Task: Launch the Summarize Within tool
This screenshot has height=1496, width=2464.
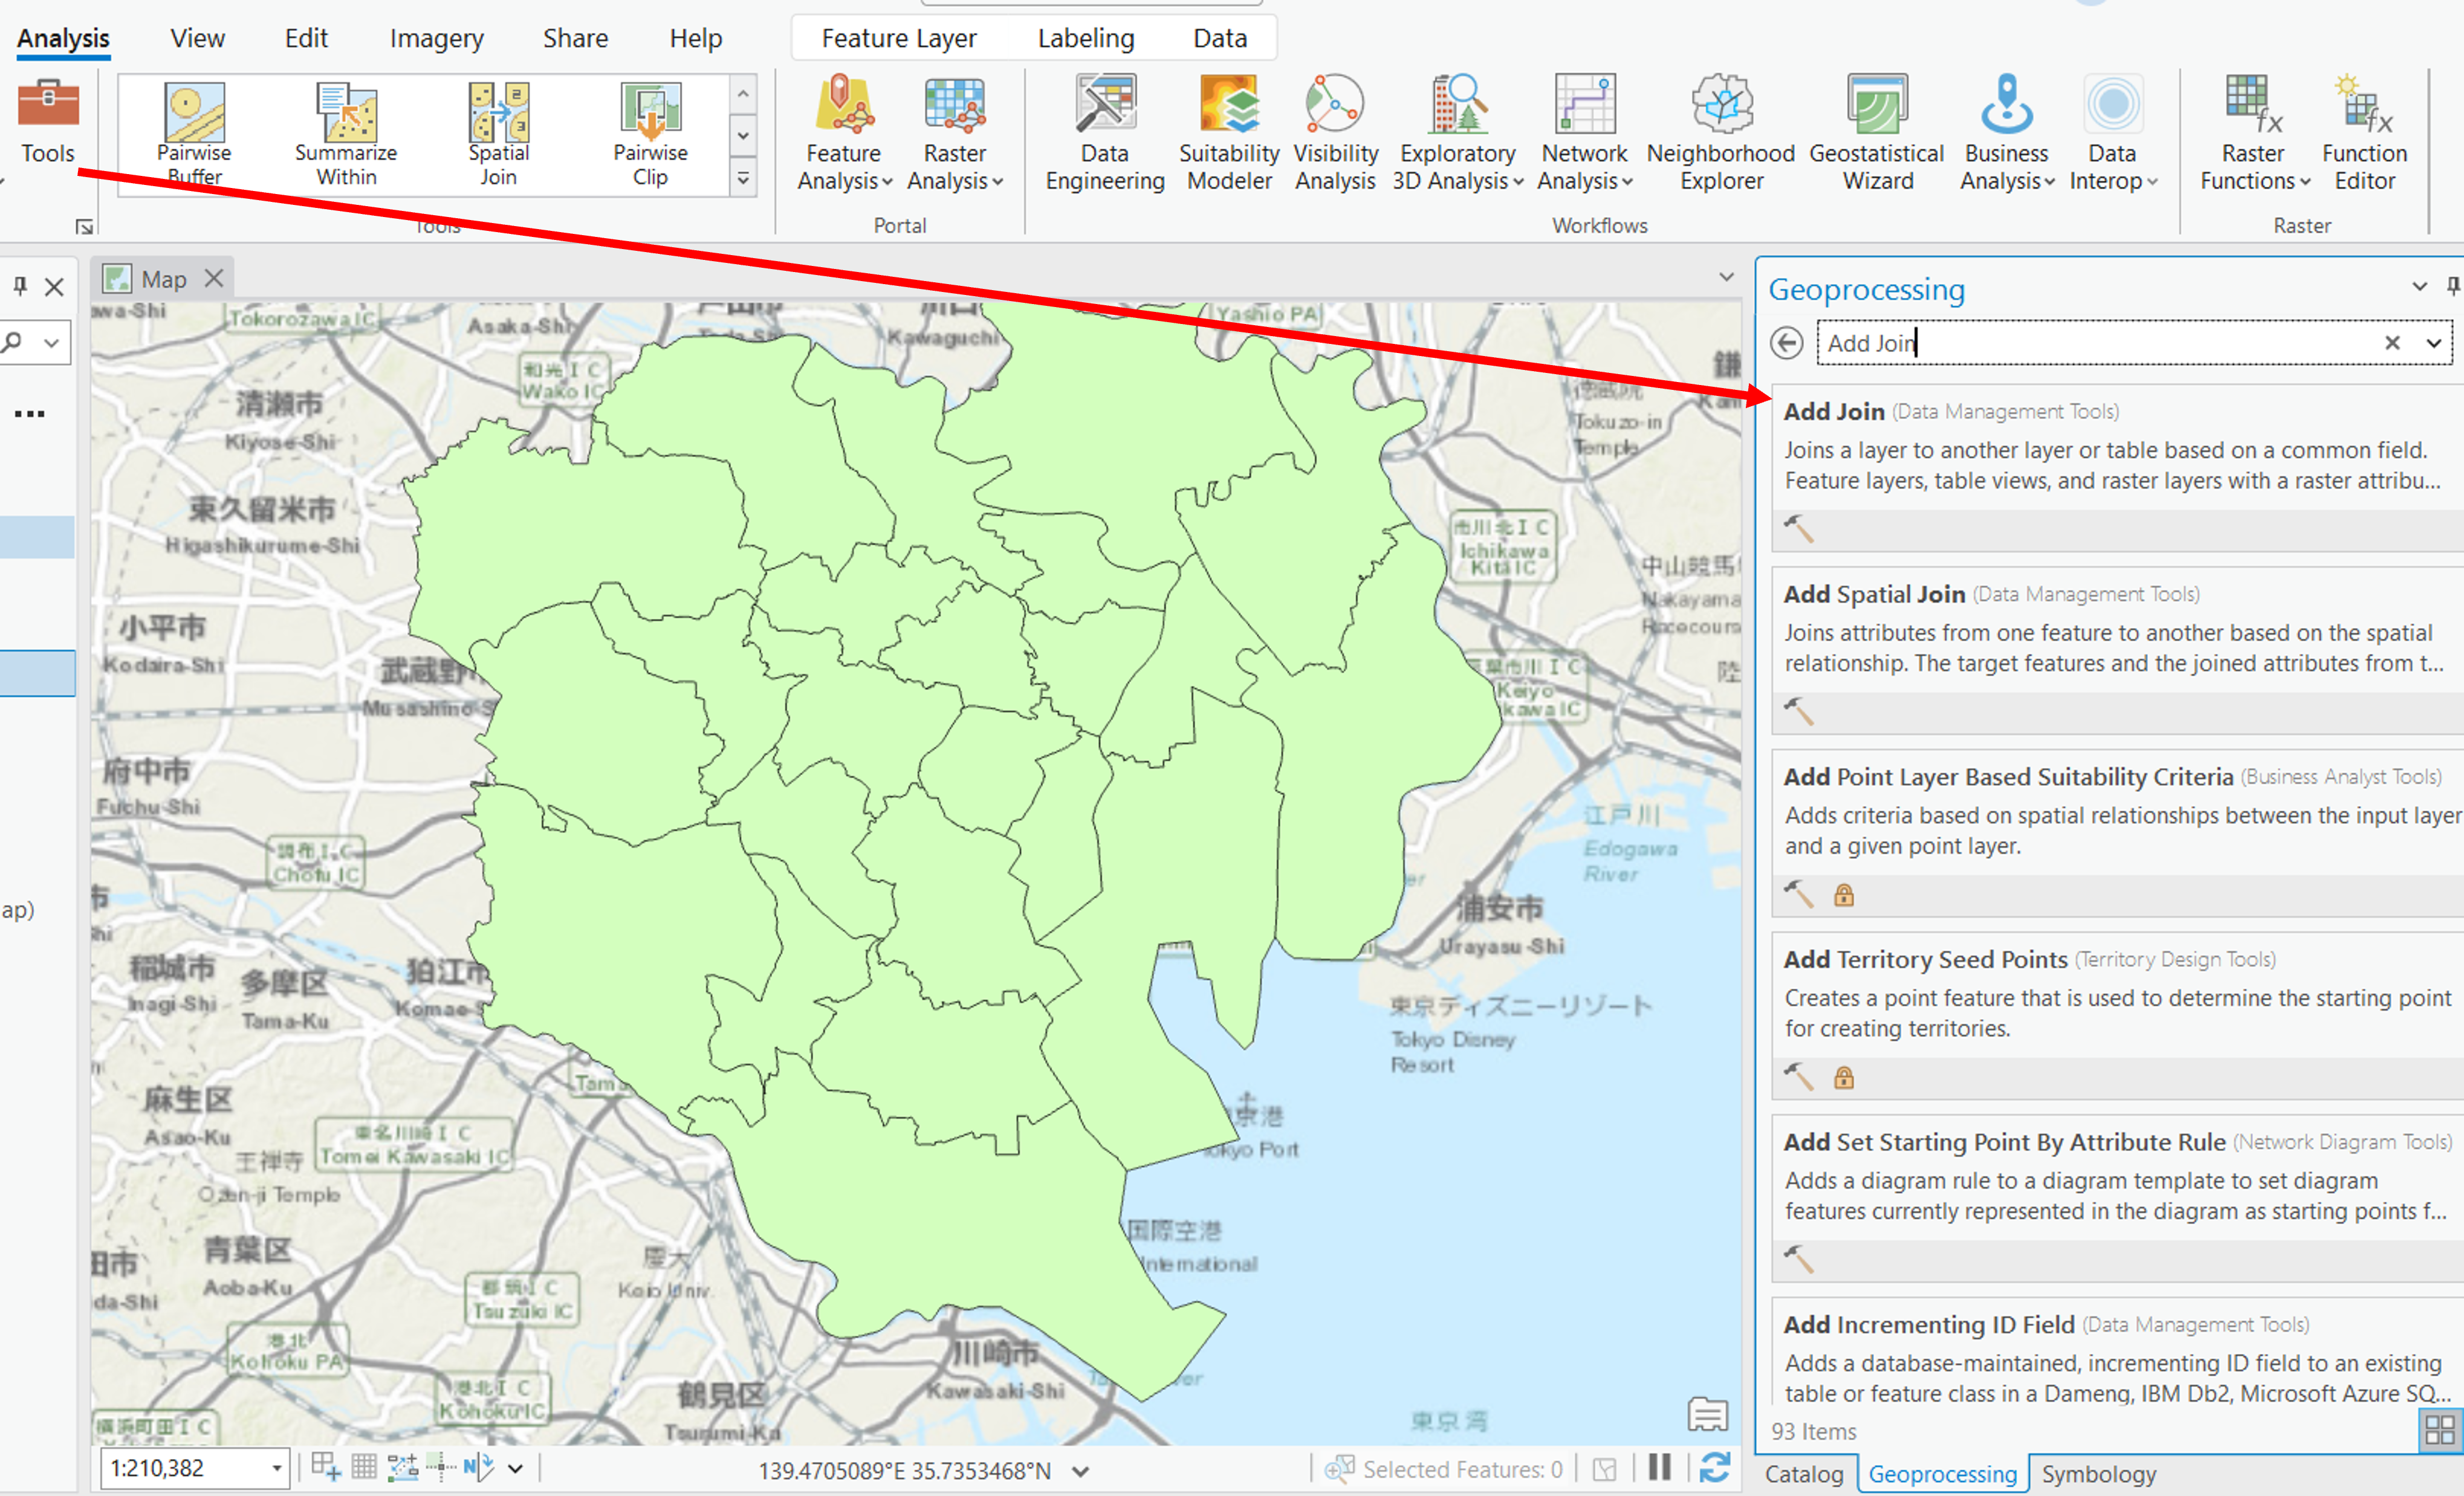Action: click(x=346, y=134)
